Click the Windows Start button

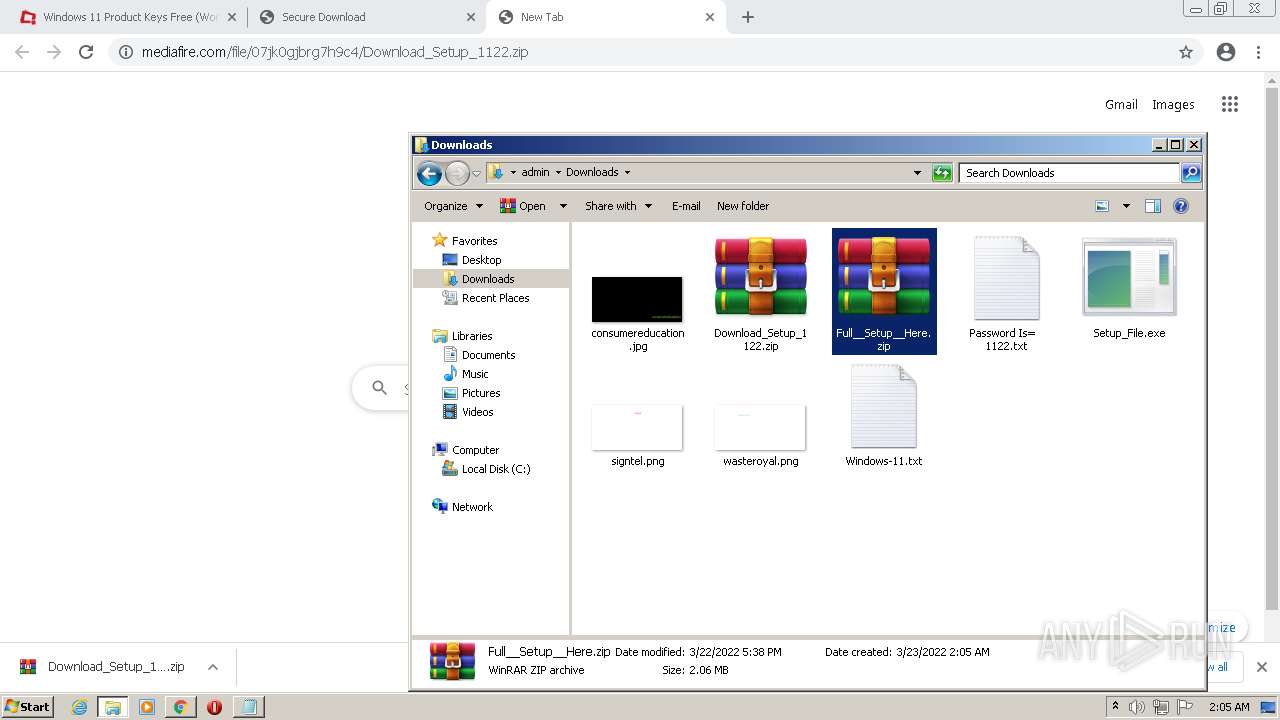[x=28, y=706]
